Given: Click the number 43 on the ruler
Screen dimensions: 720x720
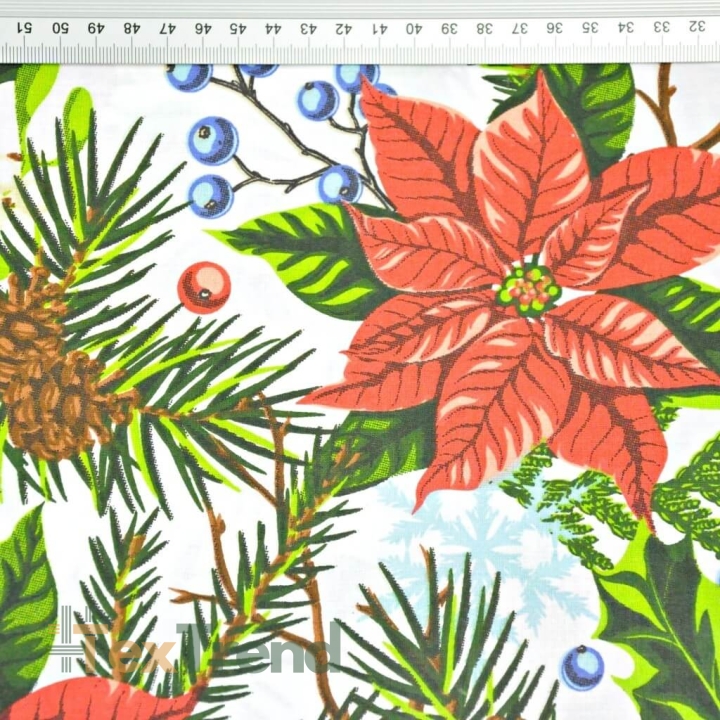Looking at the screenshot, I should 309,28.
